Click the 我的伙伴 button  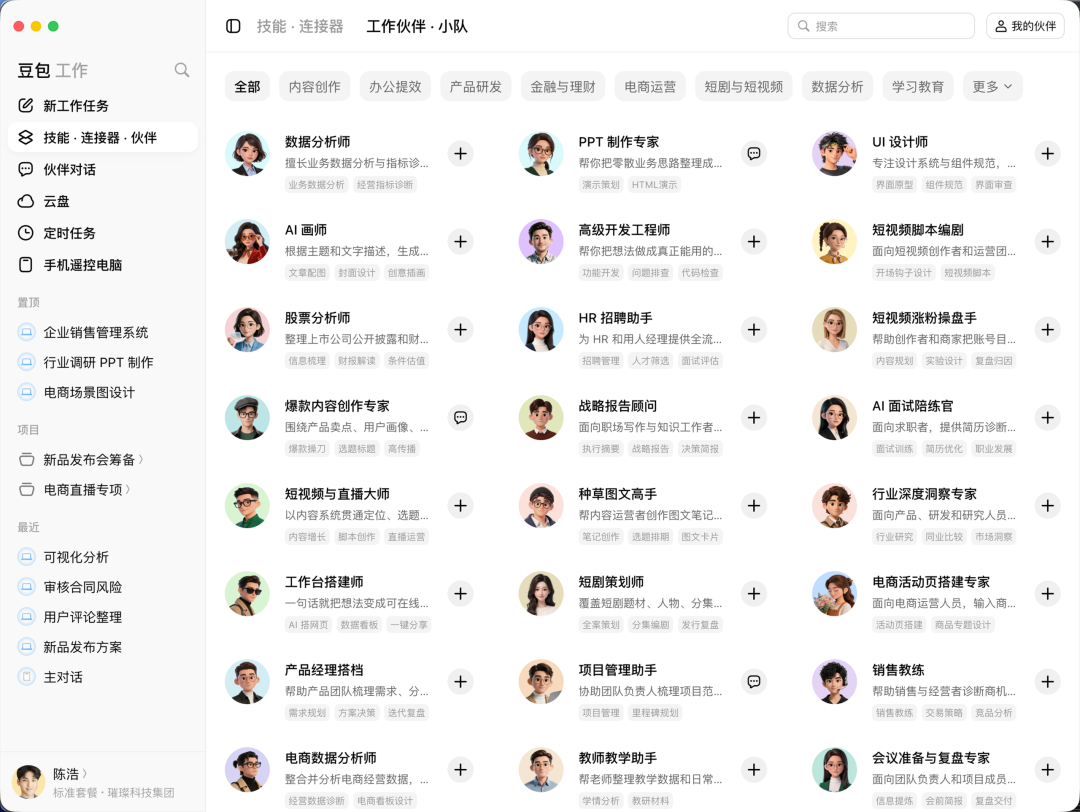tap(1026, 26)
